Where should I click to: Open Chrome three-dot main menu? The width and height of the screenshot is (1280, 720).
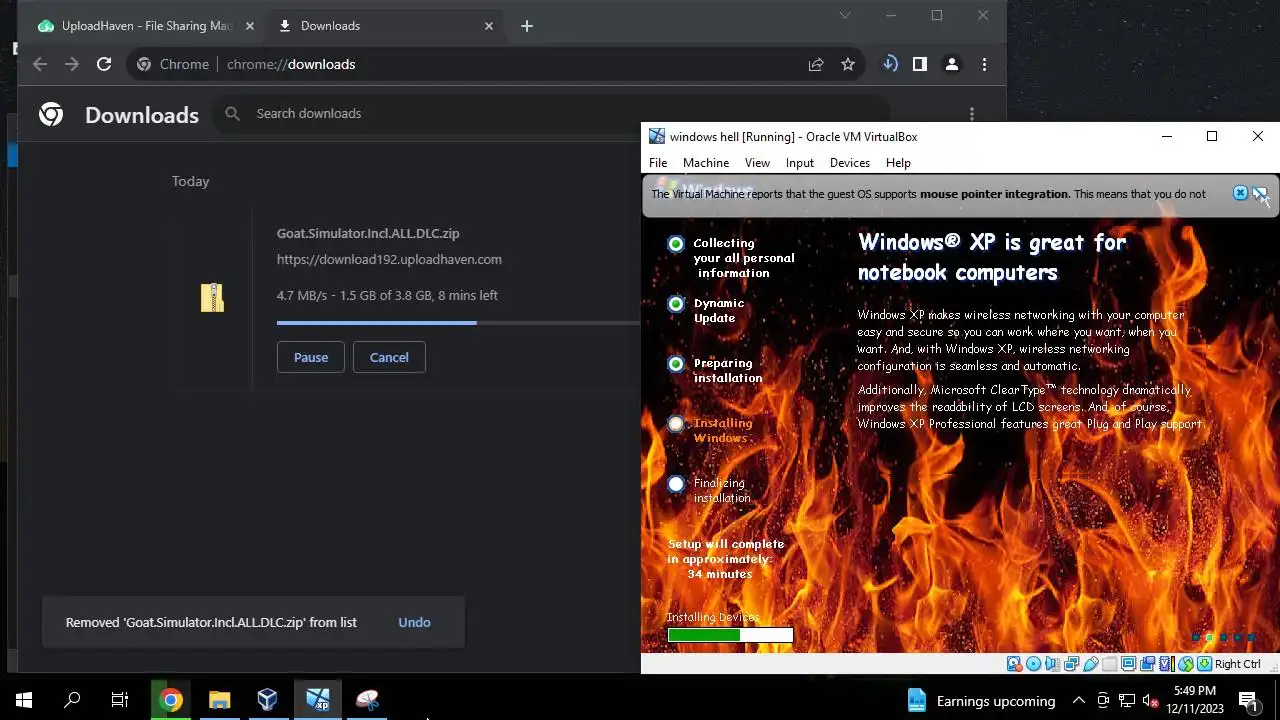(x=984, y=64)
